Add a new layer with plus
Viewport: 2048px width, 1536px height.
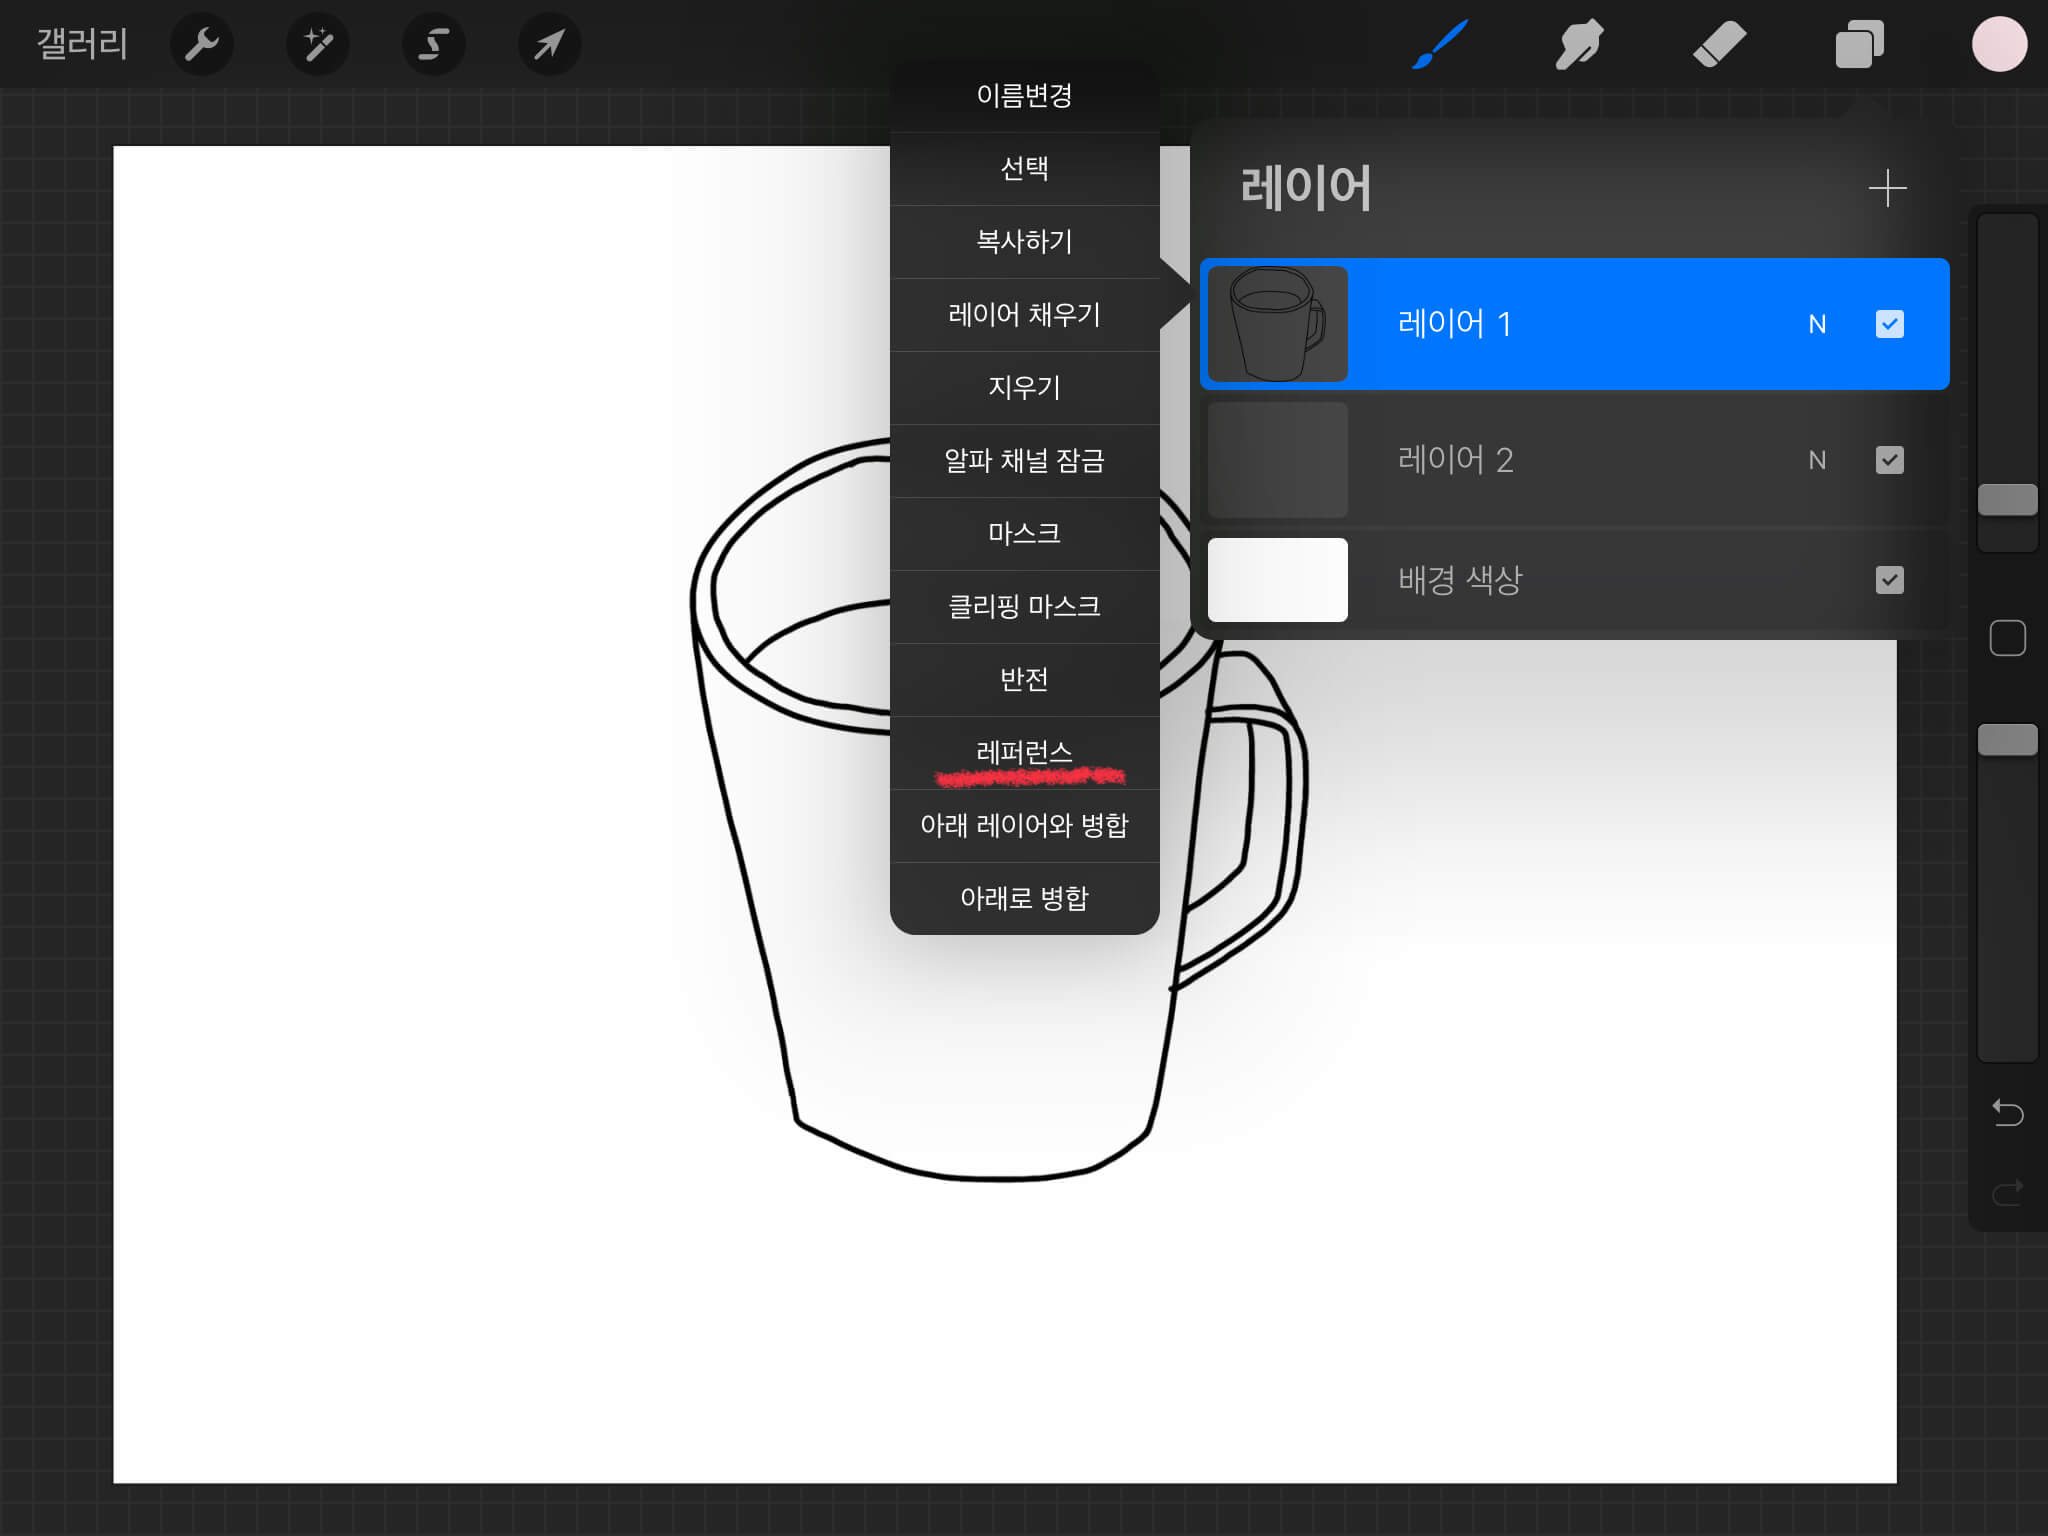[x=1887, y=188]
